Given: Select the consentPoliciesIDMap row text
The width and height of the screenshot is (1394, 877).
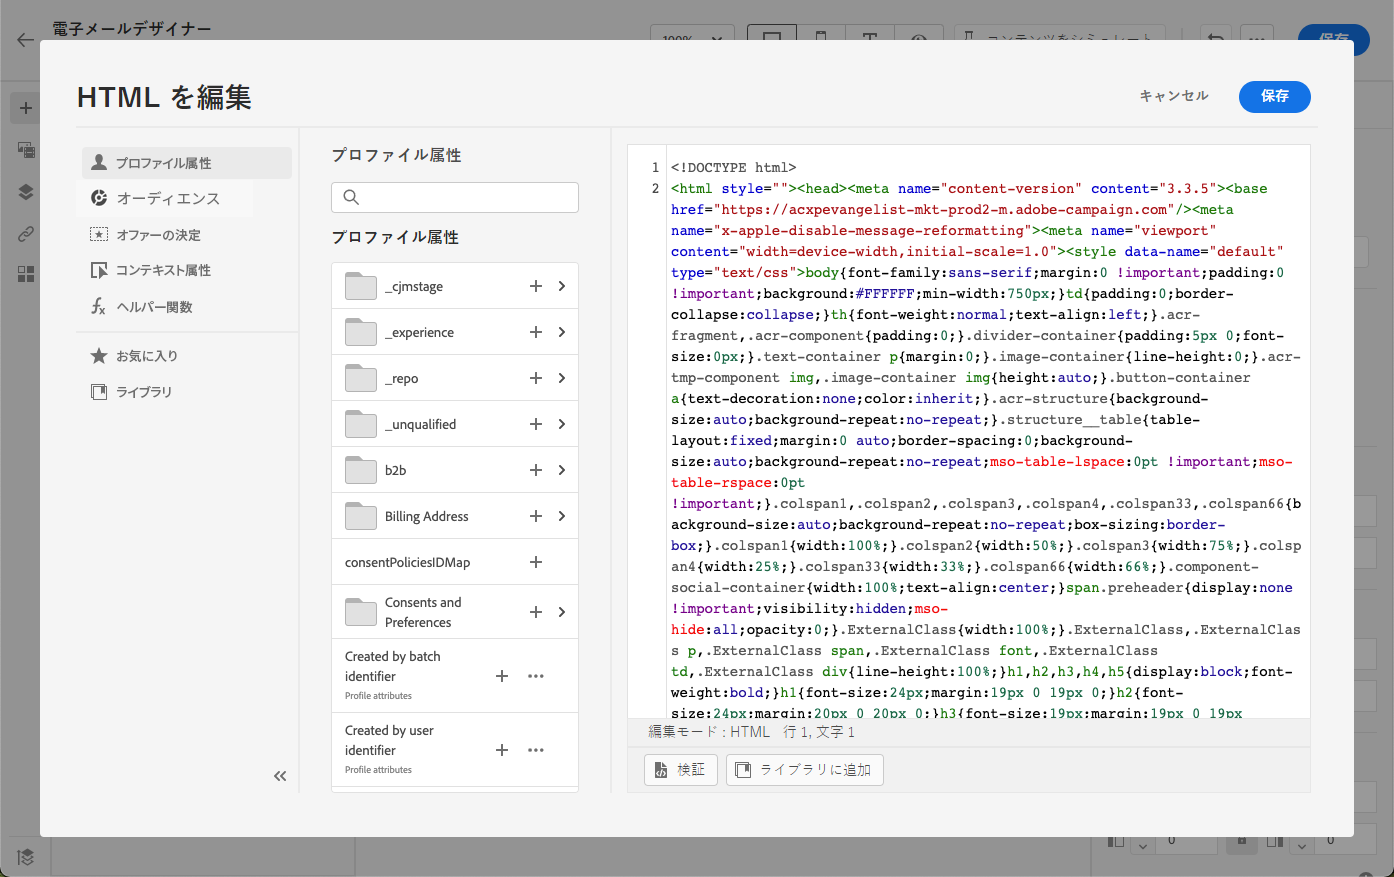Looking at the screenshot, I should click(x=408, y=562).
